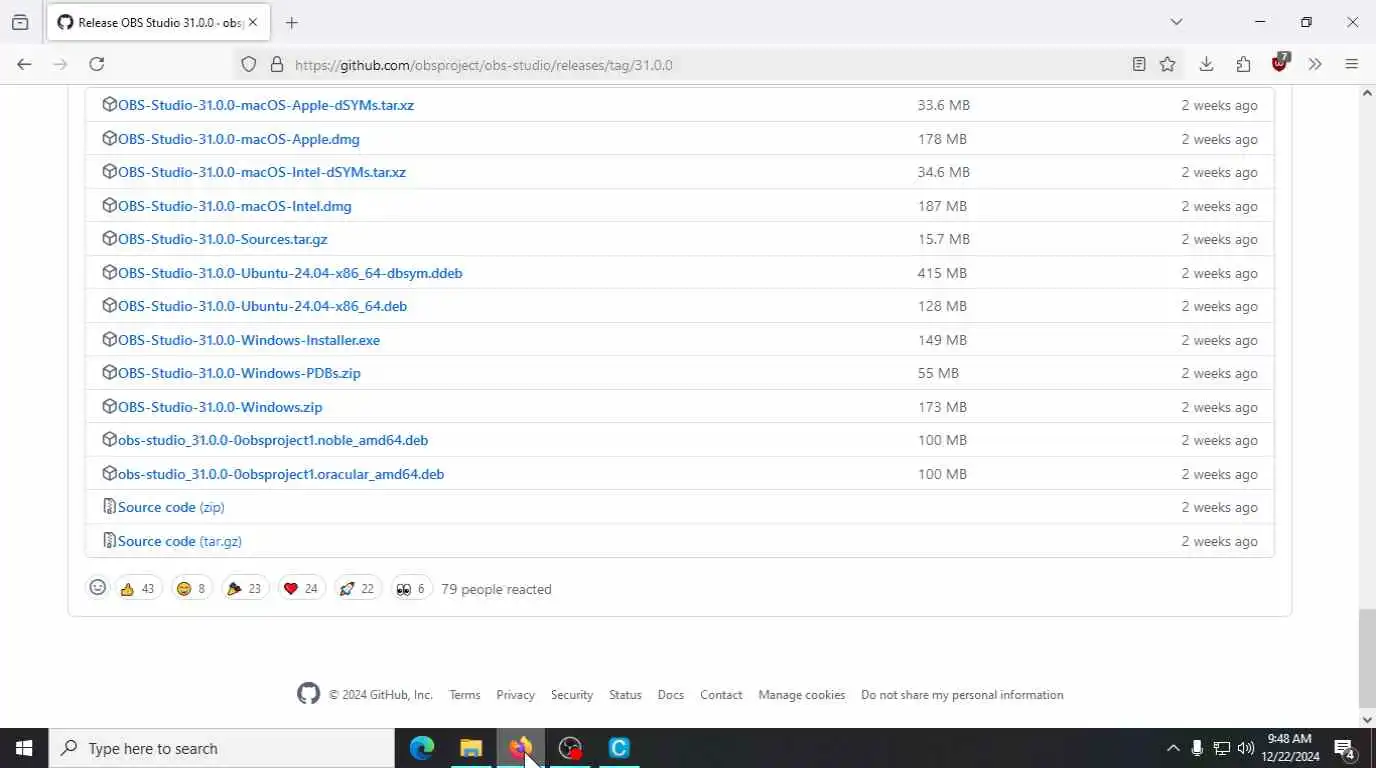This screenshot has width=1376, height=768.
Task: Toggle the eyes reaction (6)
Action: click(411, 589)
